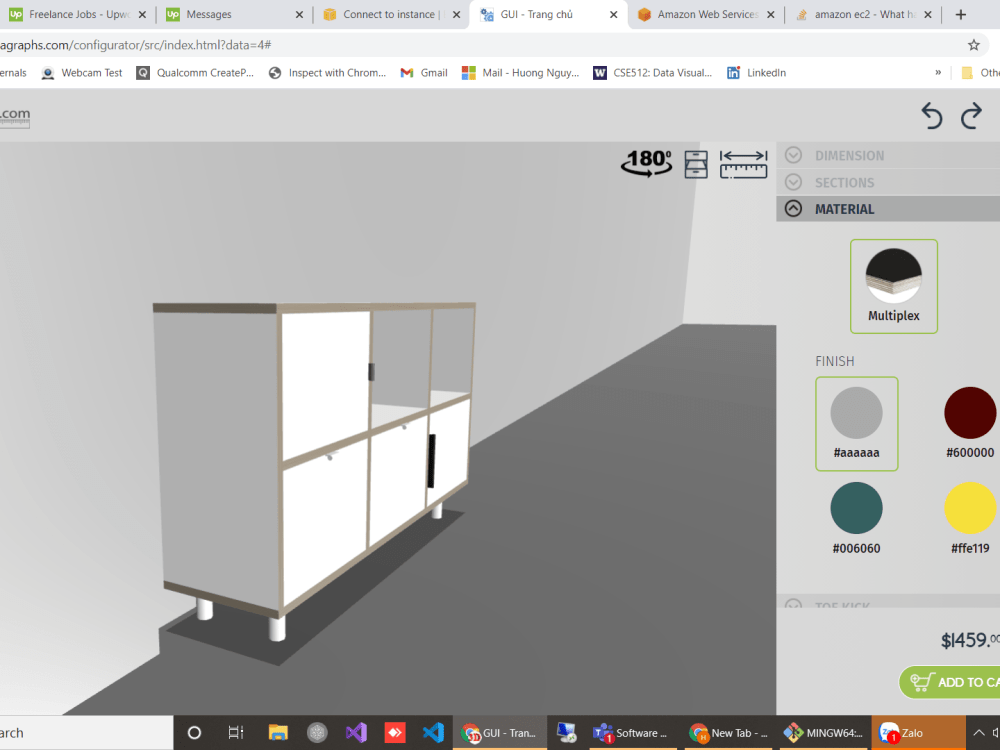The image size is (1000, 750).
Task: Choose the #ffe119 yellow finish
Action: coord(969,519)
